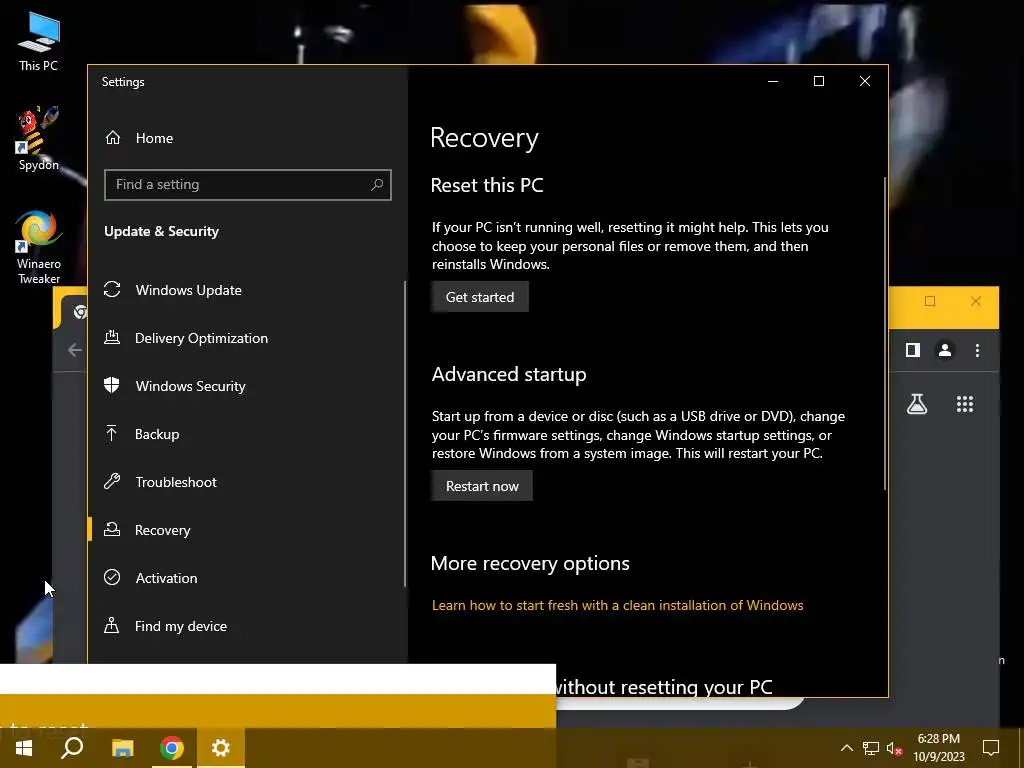This screenshot has height=768, width=1024.
Task: Focus the Find a setting search box
Action: 248,185
